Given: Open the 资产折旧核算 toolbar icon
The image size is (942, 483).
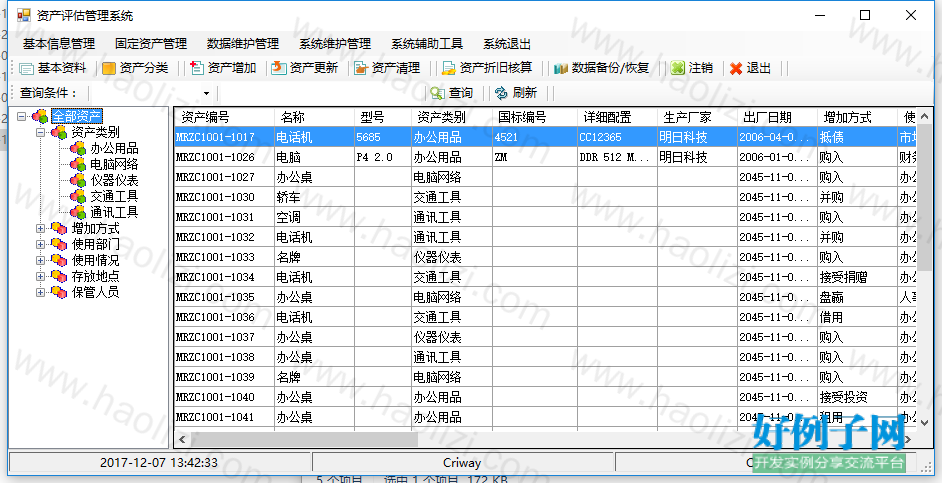Looking at the screenshot, I should click(449, 68).
